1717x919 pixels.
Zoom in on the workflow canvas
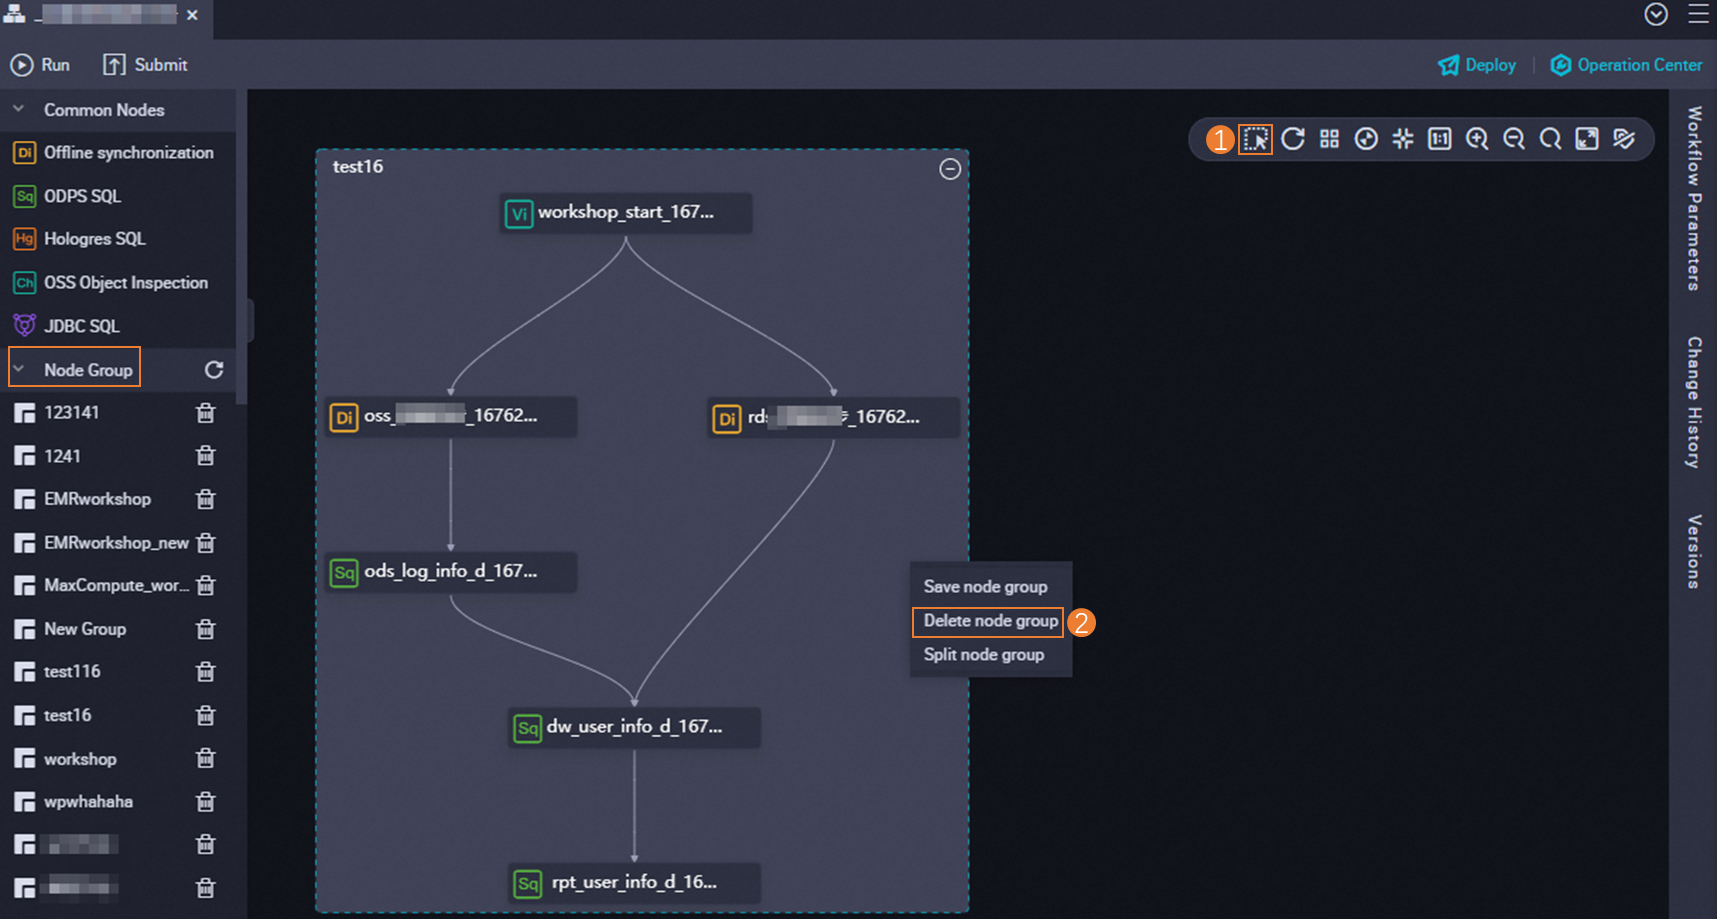(x=1477, y=139)
